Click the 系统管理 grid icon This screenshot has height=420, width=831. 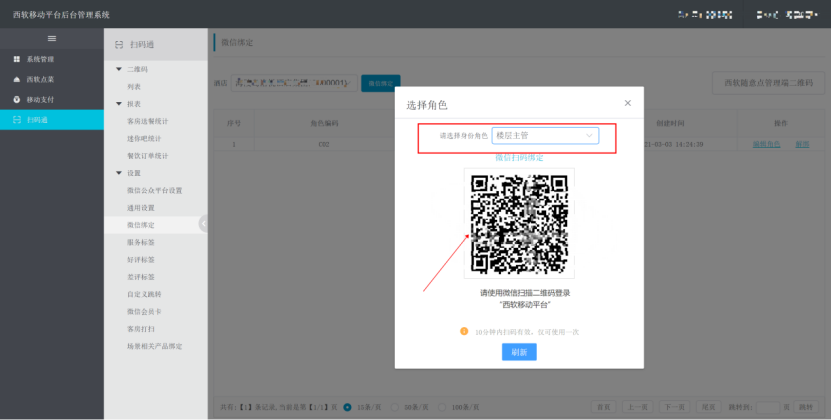(16, 59)
